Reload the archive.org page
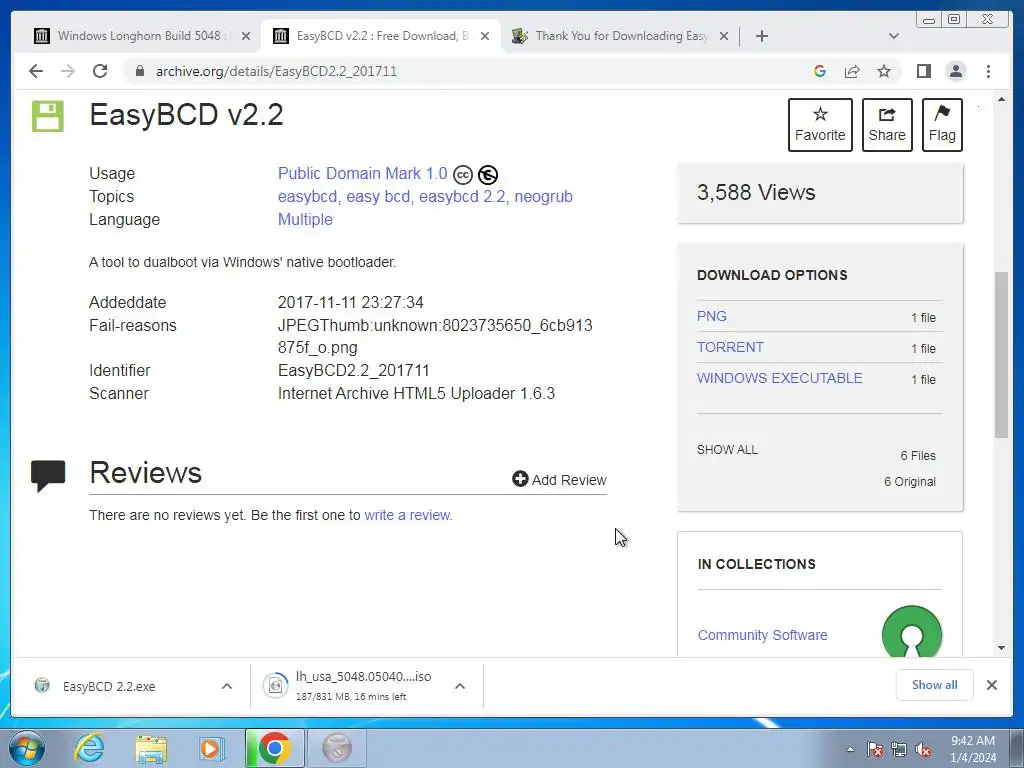1024x768 pixels. (x=100, y=71)
